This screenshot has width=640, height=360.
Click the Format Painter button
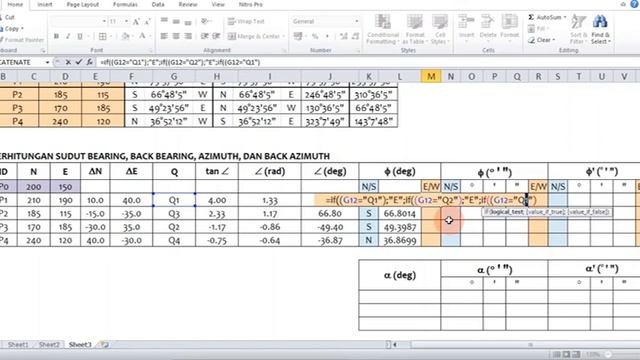pyautogui.click(x=22, y=40)
